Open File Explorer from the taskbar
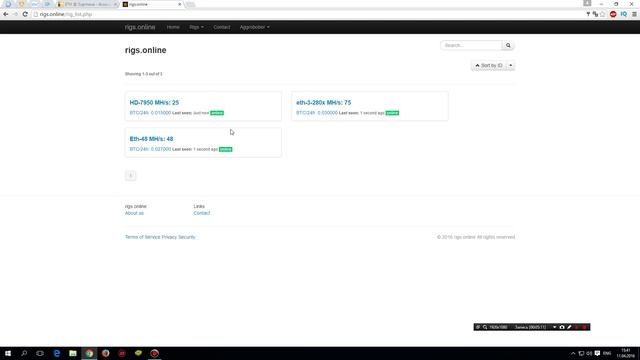Image resolution: width=640 pixels, height=360 pixels. pyautogui.click(x=73, y=353)
